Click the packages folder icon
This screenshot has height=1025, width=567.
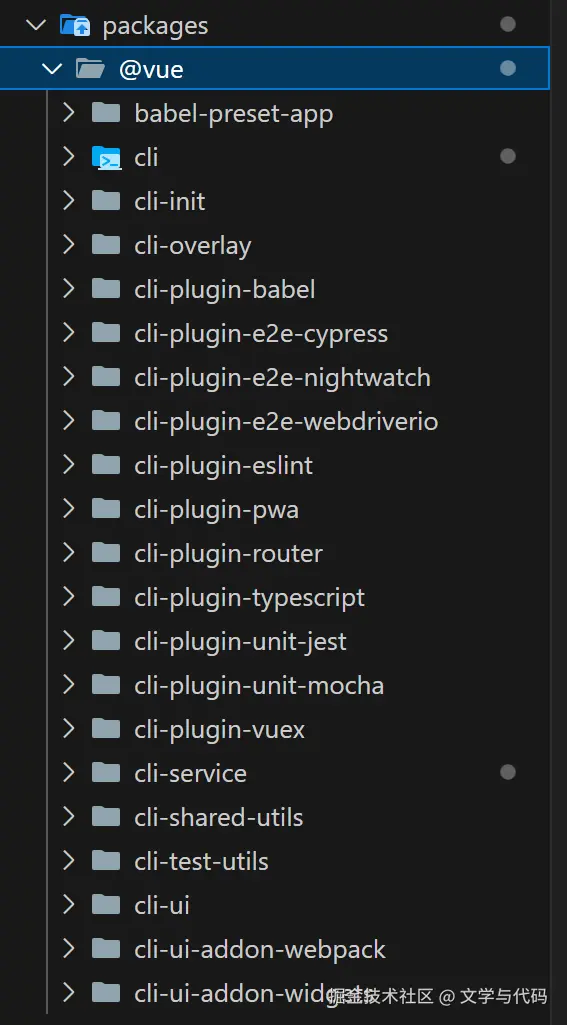(76, 25)
